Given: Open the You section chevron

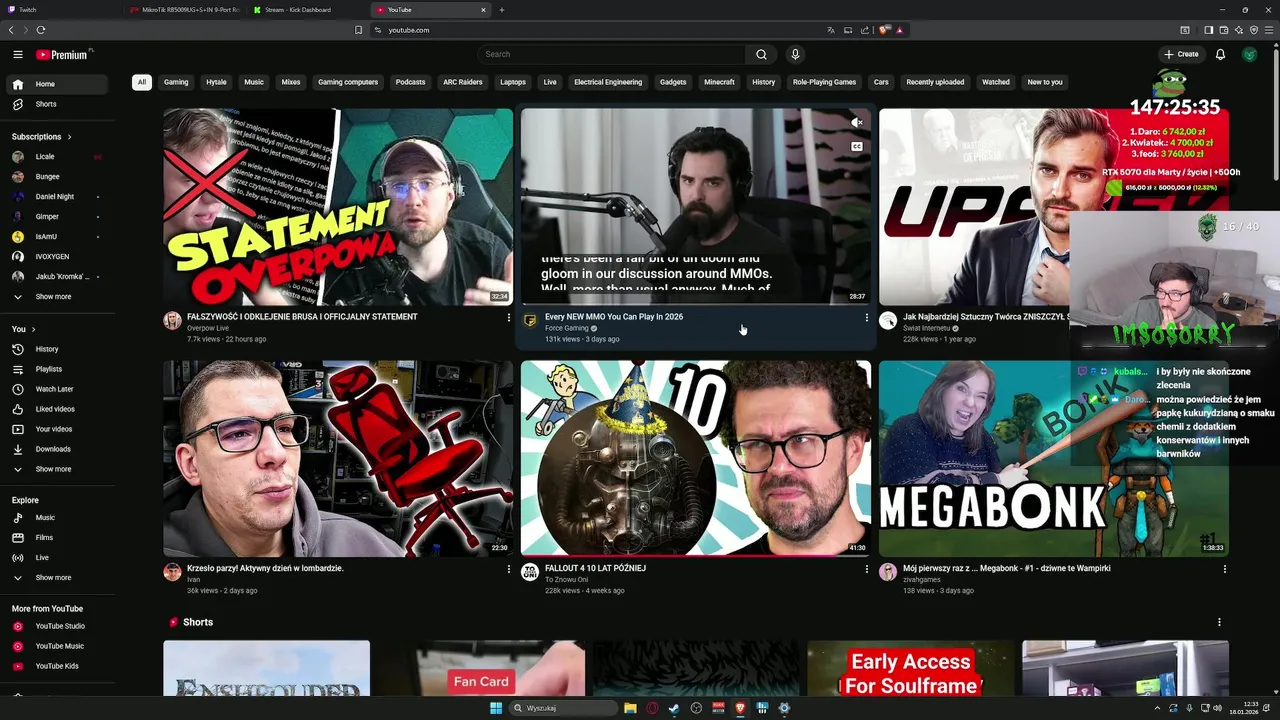Looking at the screenshot, I should [x=33, y=329].
